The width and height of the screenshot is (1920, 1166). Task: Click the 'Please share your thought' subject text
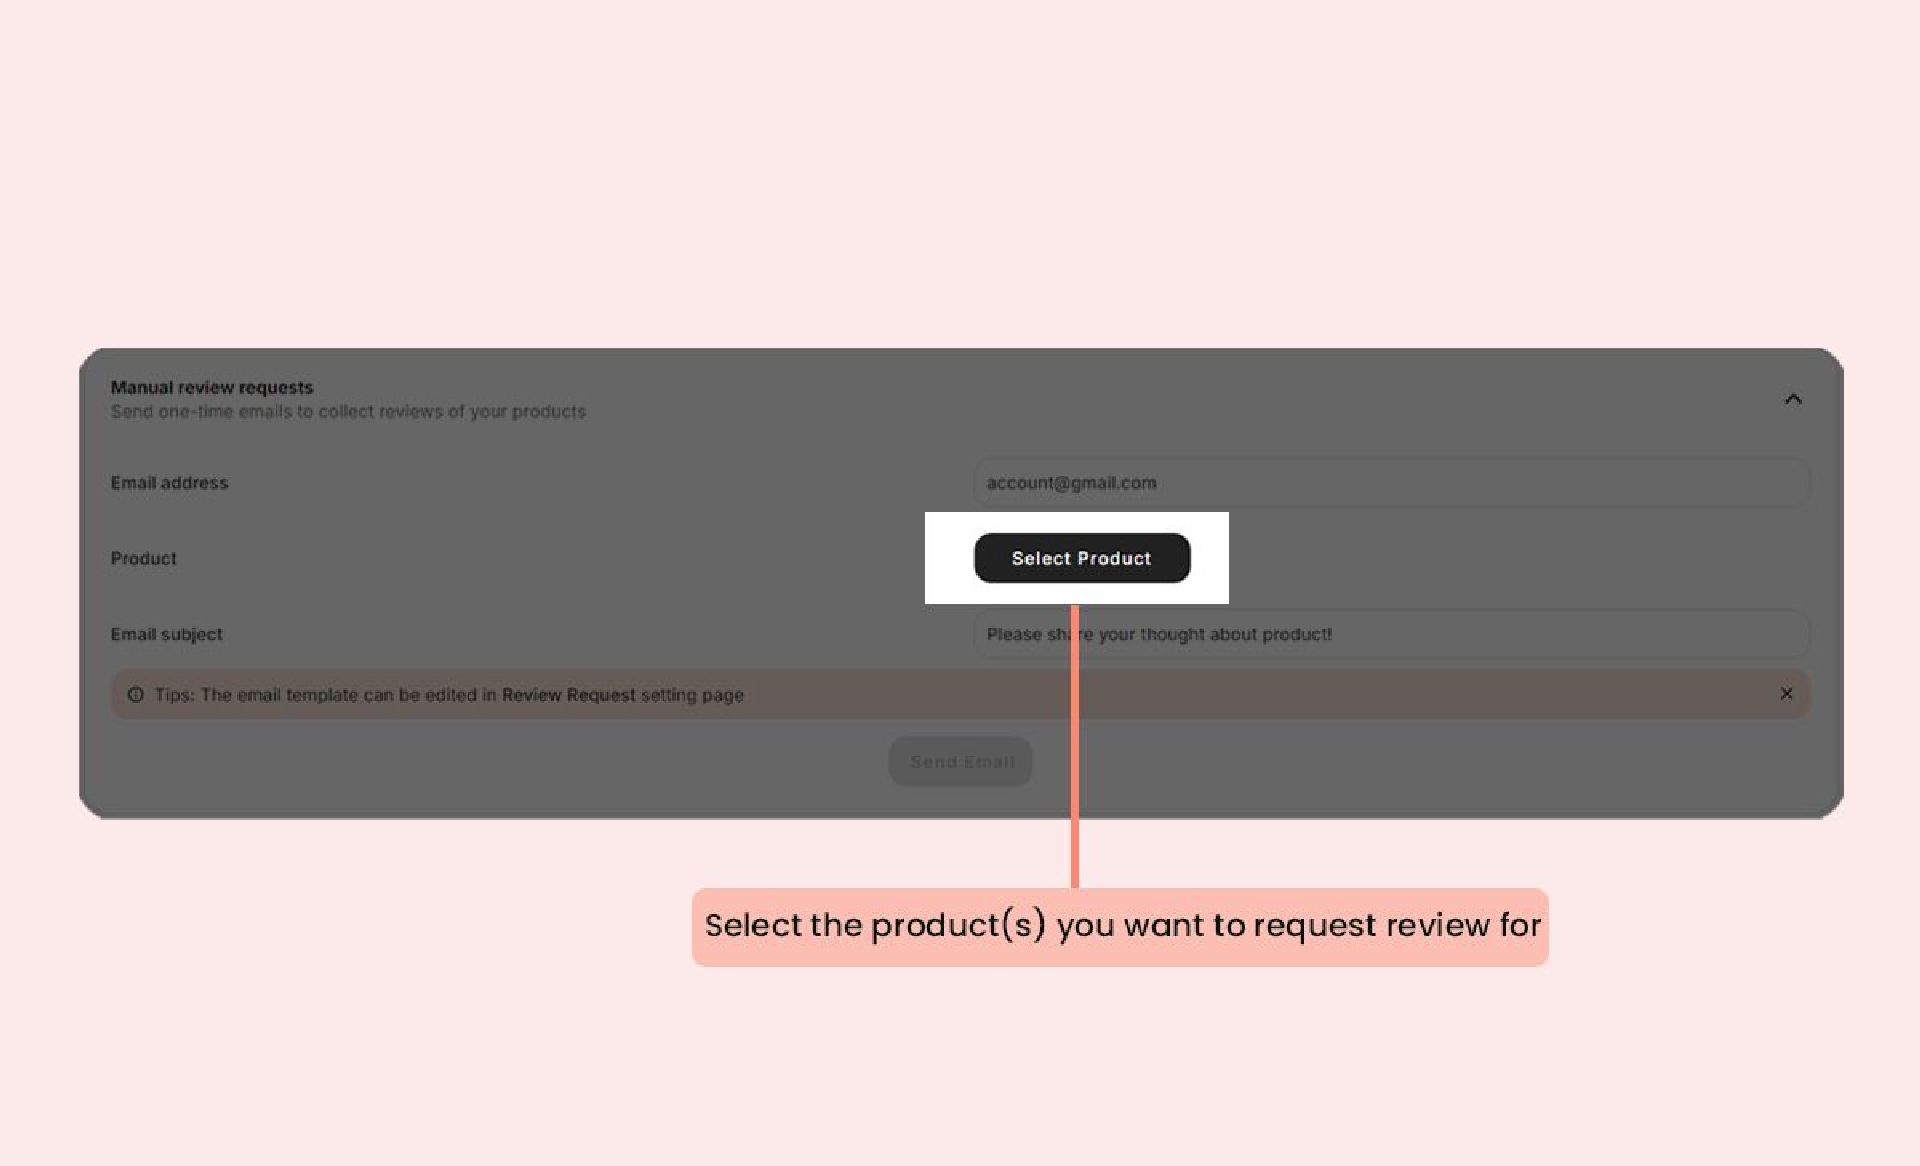coord(1200,634)
